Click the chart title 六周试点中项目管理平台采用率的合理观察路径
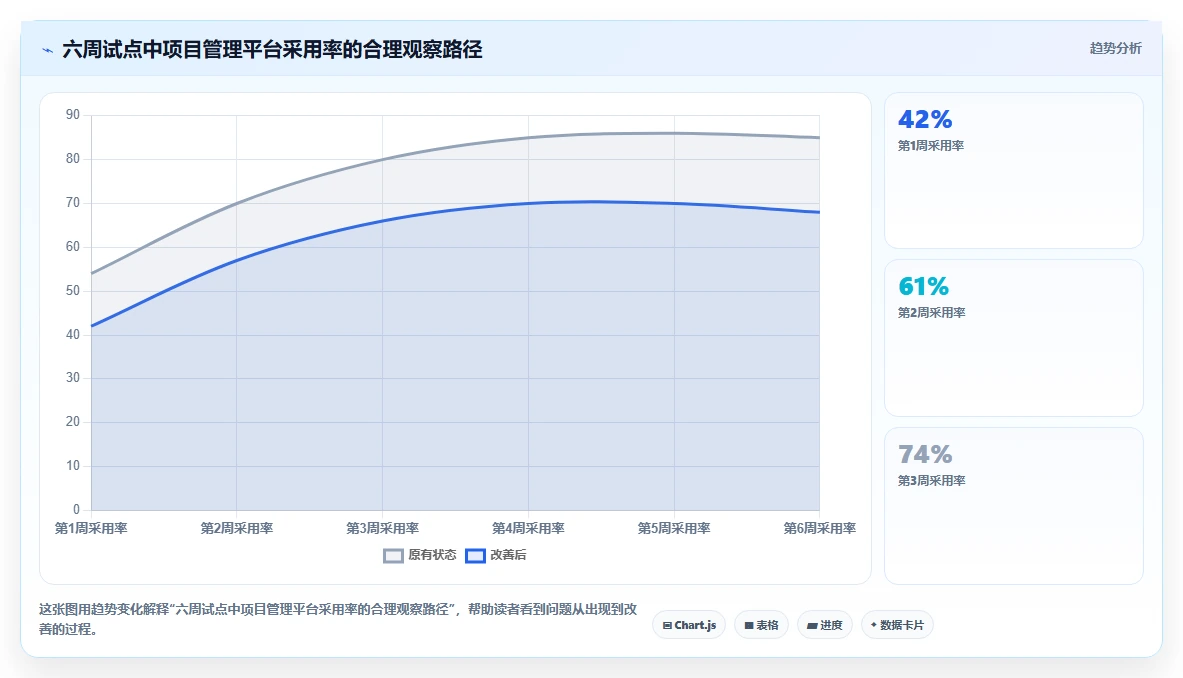Image resolution: width=1183 pixels, height=678 pixels. pyautogui.click(x=272, y=50)
